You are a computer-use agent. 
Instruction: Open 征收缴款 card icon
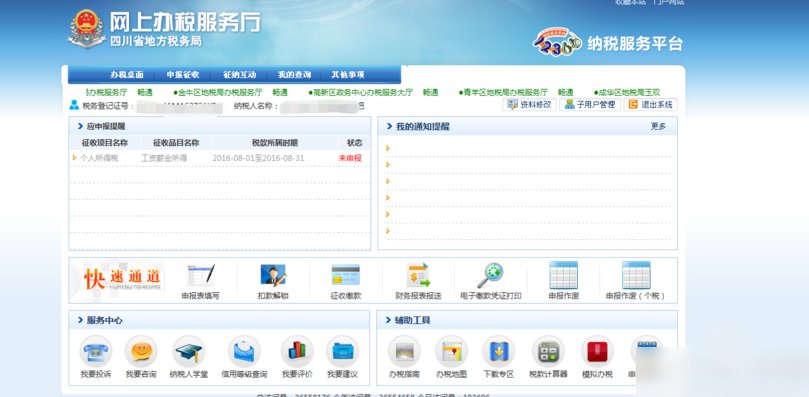[x=346, y=275]
